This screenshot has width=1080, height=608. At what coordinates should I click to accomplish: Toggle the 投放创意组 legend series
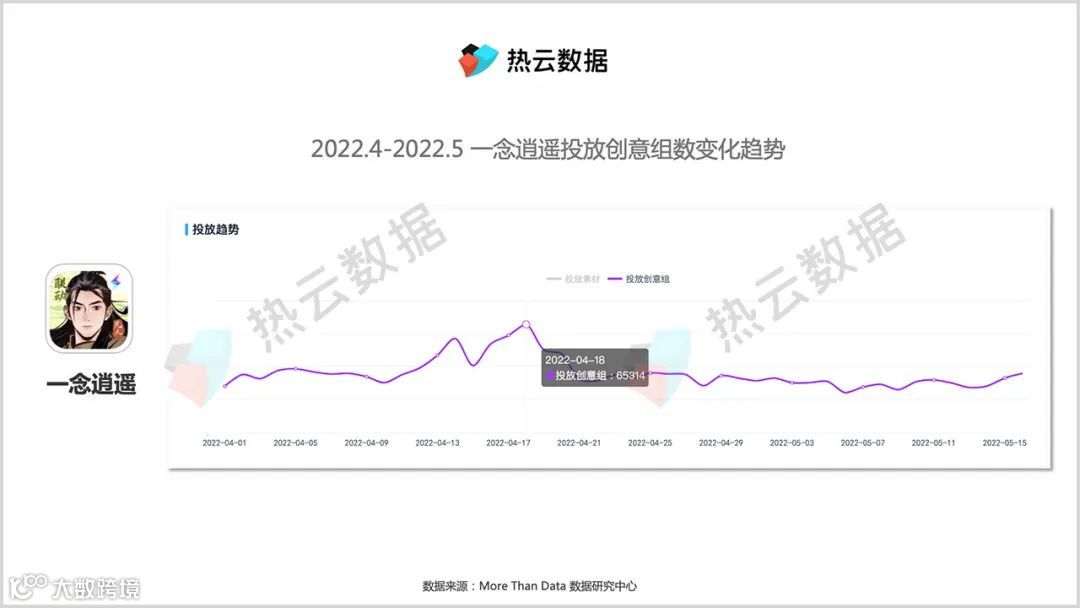(638, 279)
